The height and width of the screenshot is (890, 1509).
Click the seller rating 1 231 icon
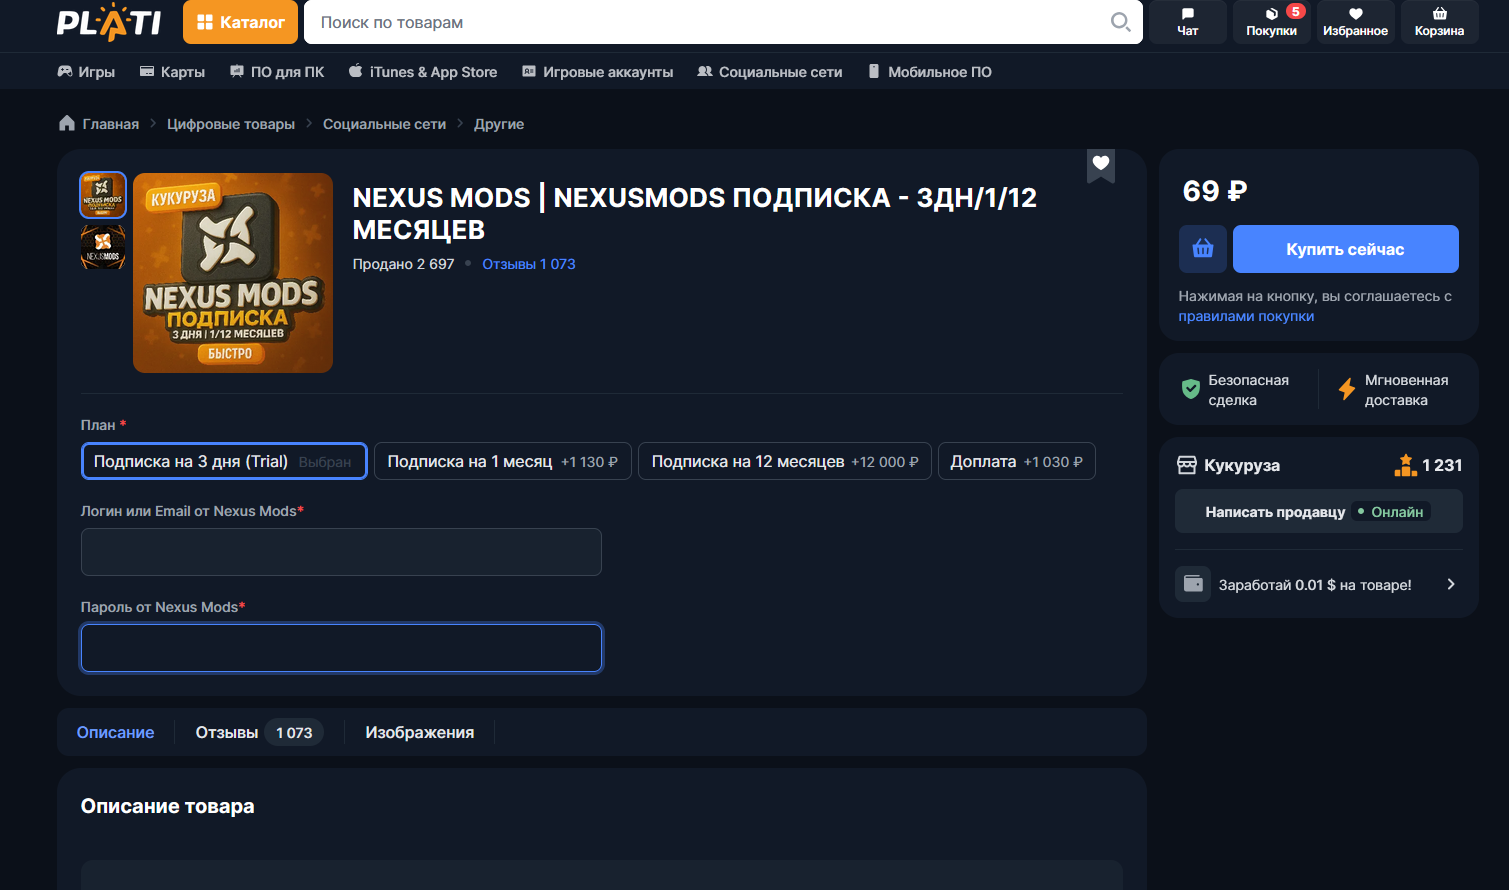[1406, 465]
